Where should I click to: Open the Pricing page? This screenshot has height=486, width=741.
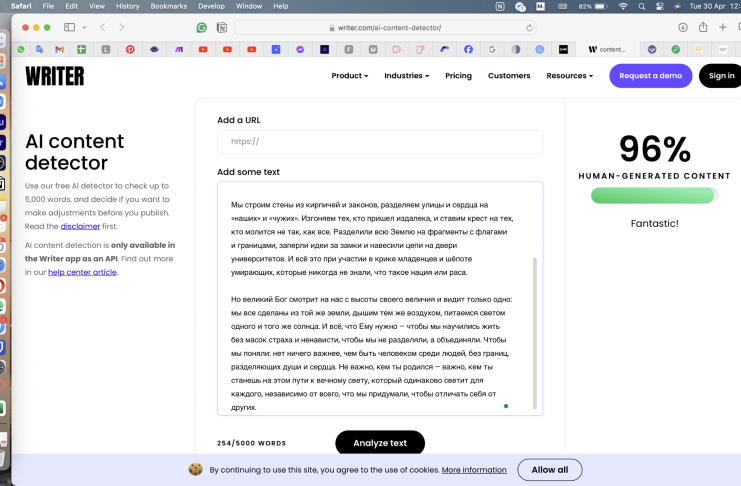point(458,76)
